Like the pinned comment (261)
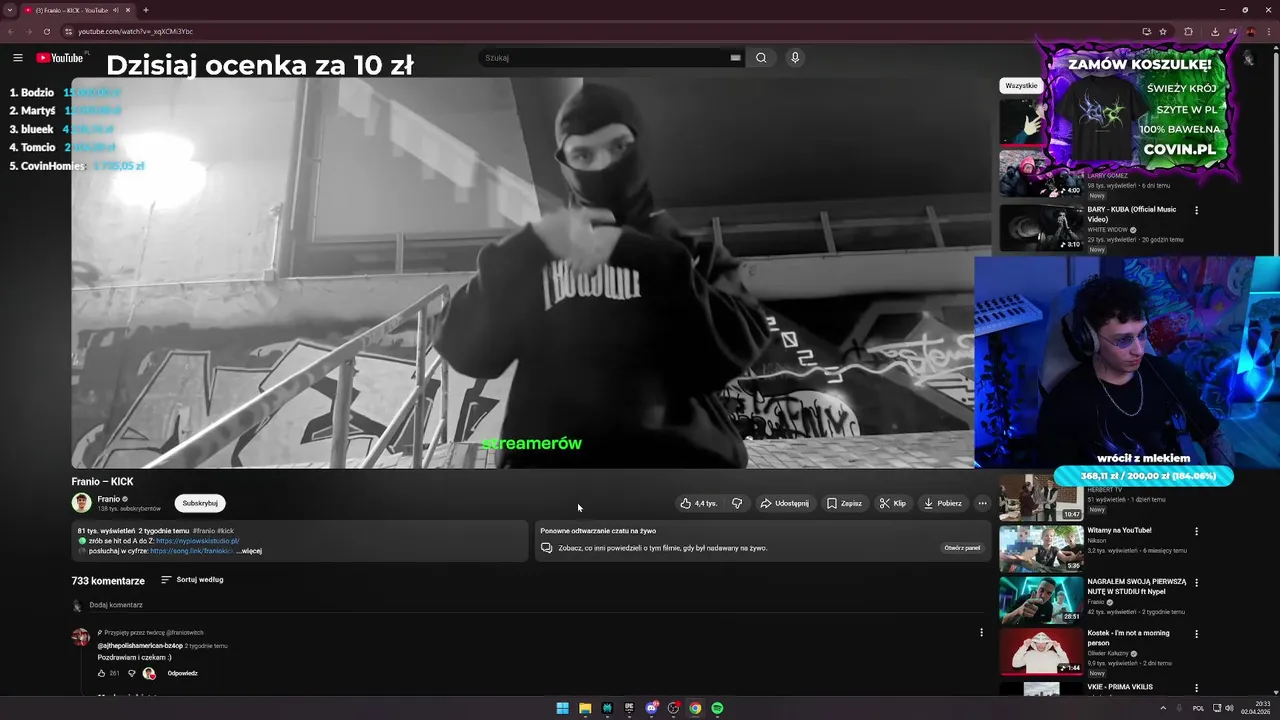The image size is (1280, 720). [x=101, y=673]
